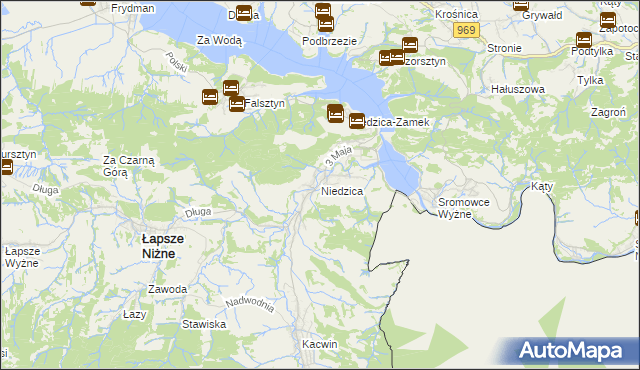The width and height of the screenshot is (640, 370).
Task: Select the Za Czarną Górą label
Action: click(x=129, y=166)
